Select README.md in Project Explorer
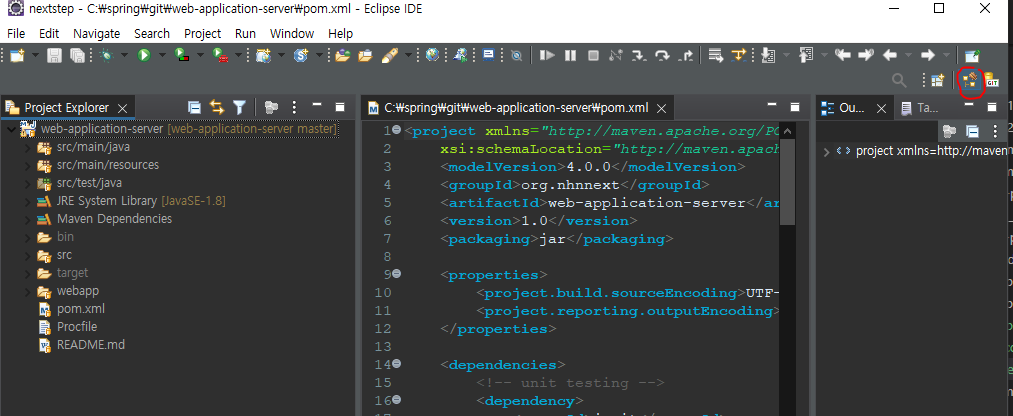 coord(90,345)
